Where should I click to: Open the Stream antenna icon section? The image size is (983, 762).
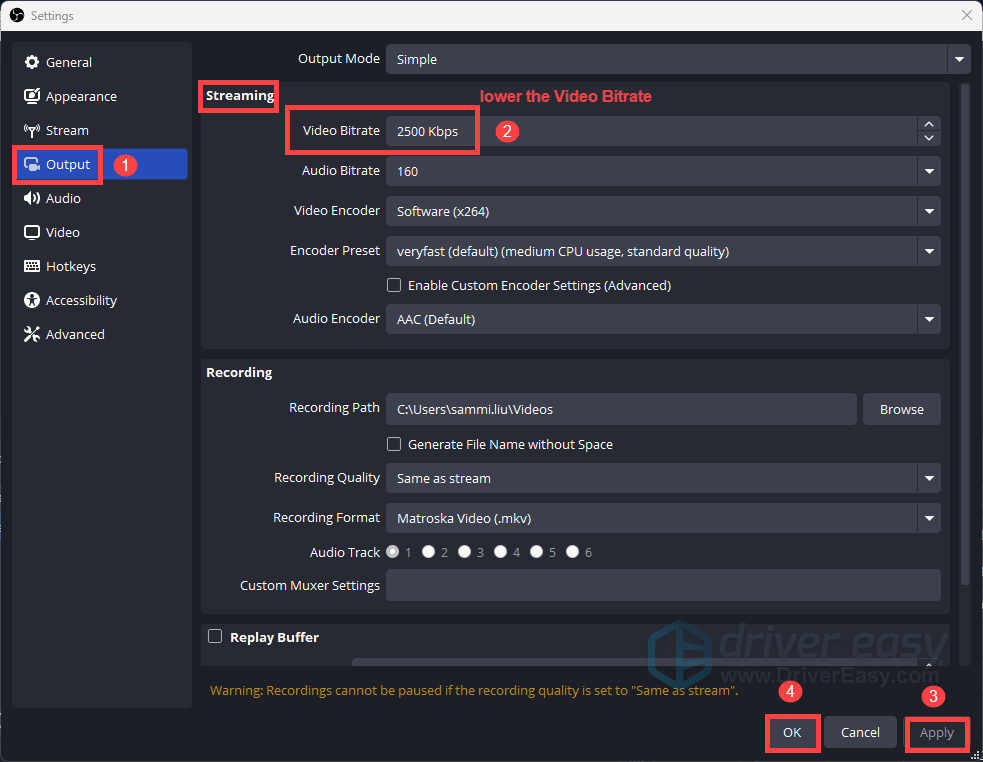pyautogui.click(x=31, y=130)
